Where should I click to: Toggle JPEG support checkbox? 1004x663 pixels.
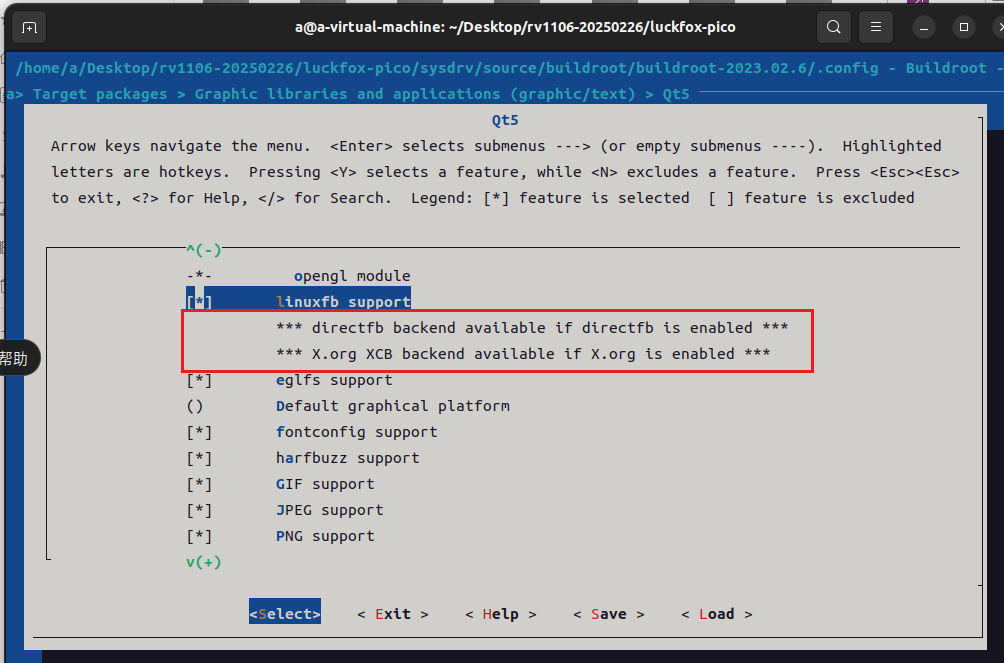(199, 510)
